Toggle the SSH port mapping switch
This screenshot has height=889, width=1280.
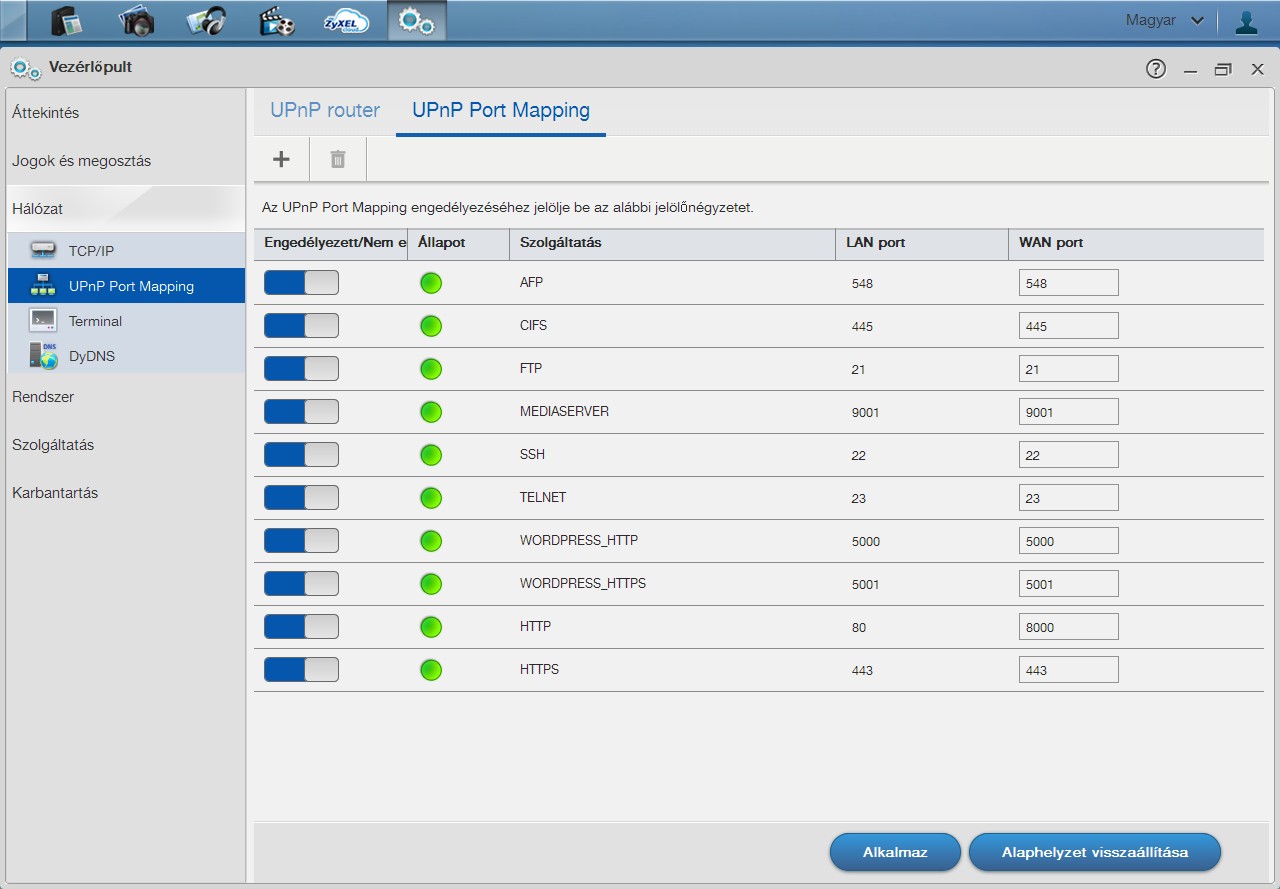point(301,455)
